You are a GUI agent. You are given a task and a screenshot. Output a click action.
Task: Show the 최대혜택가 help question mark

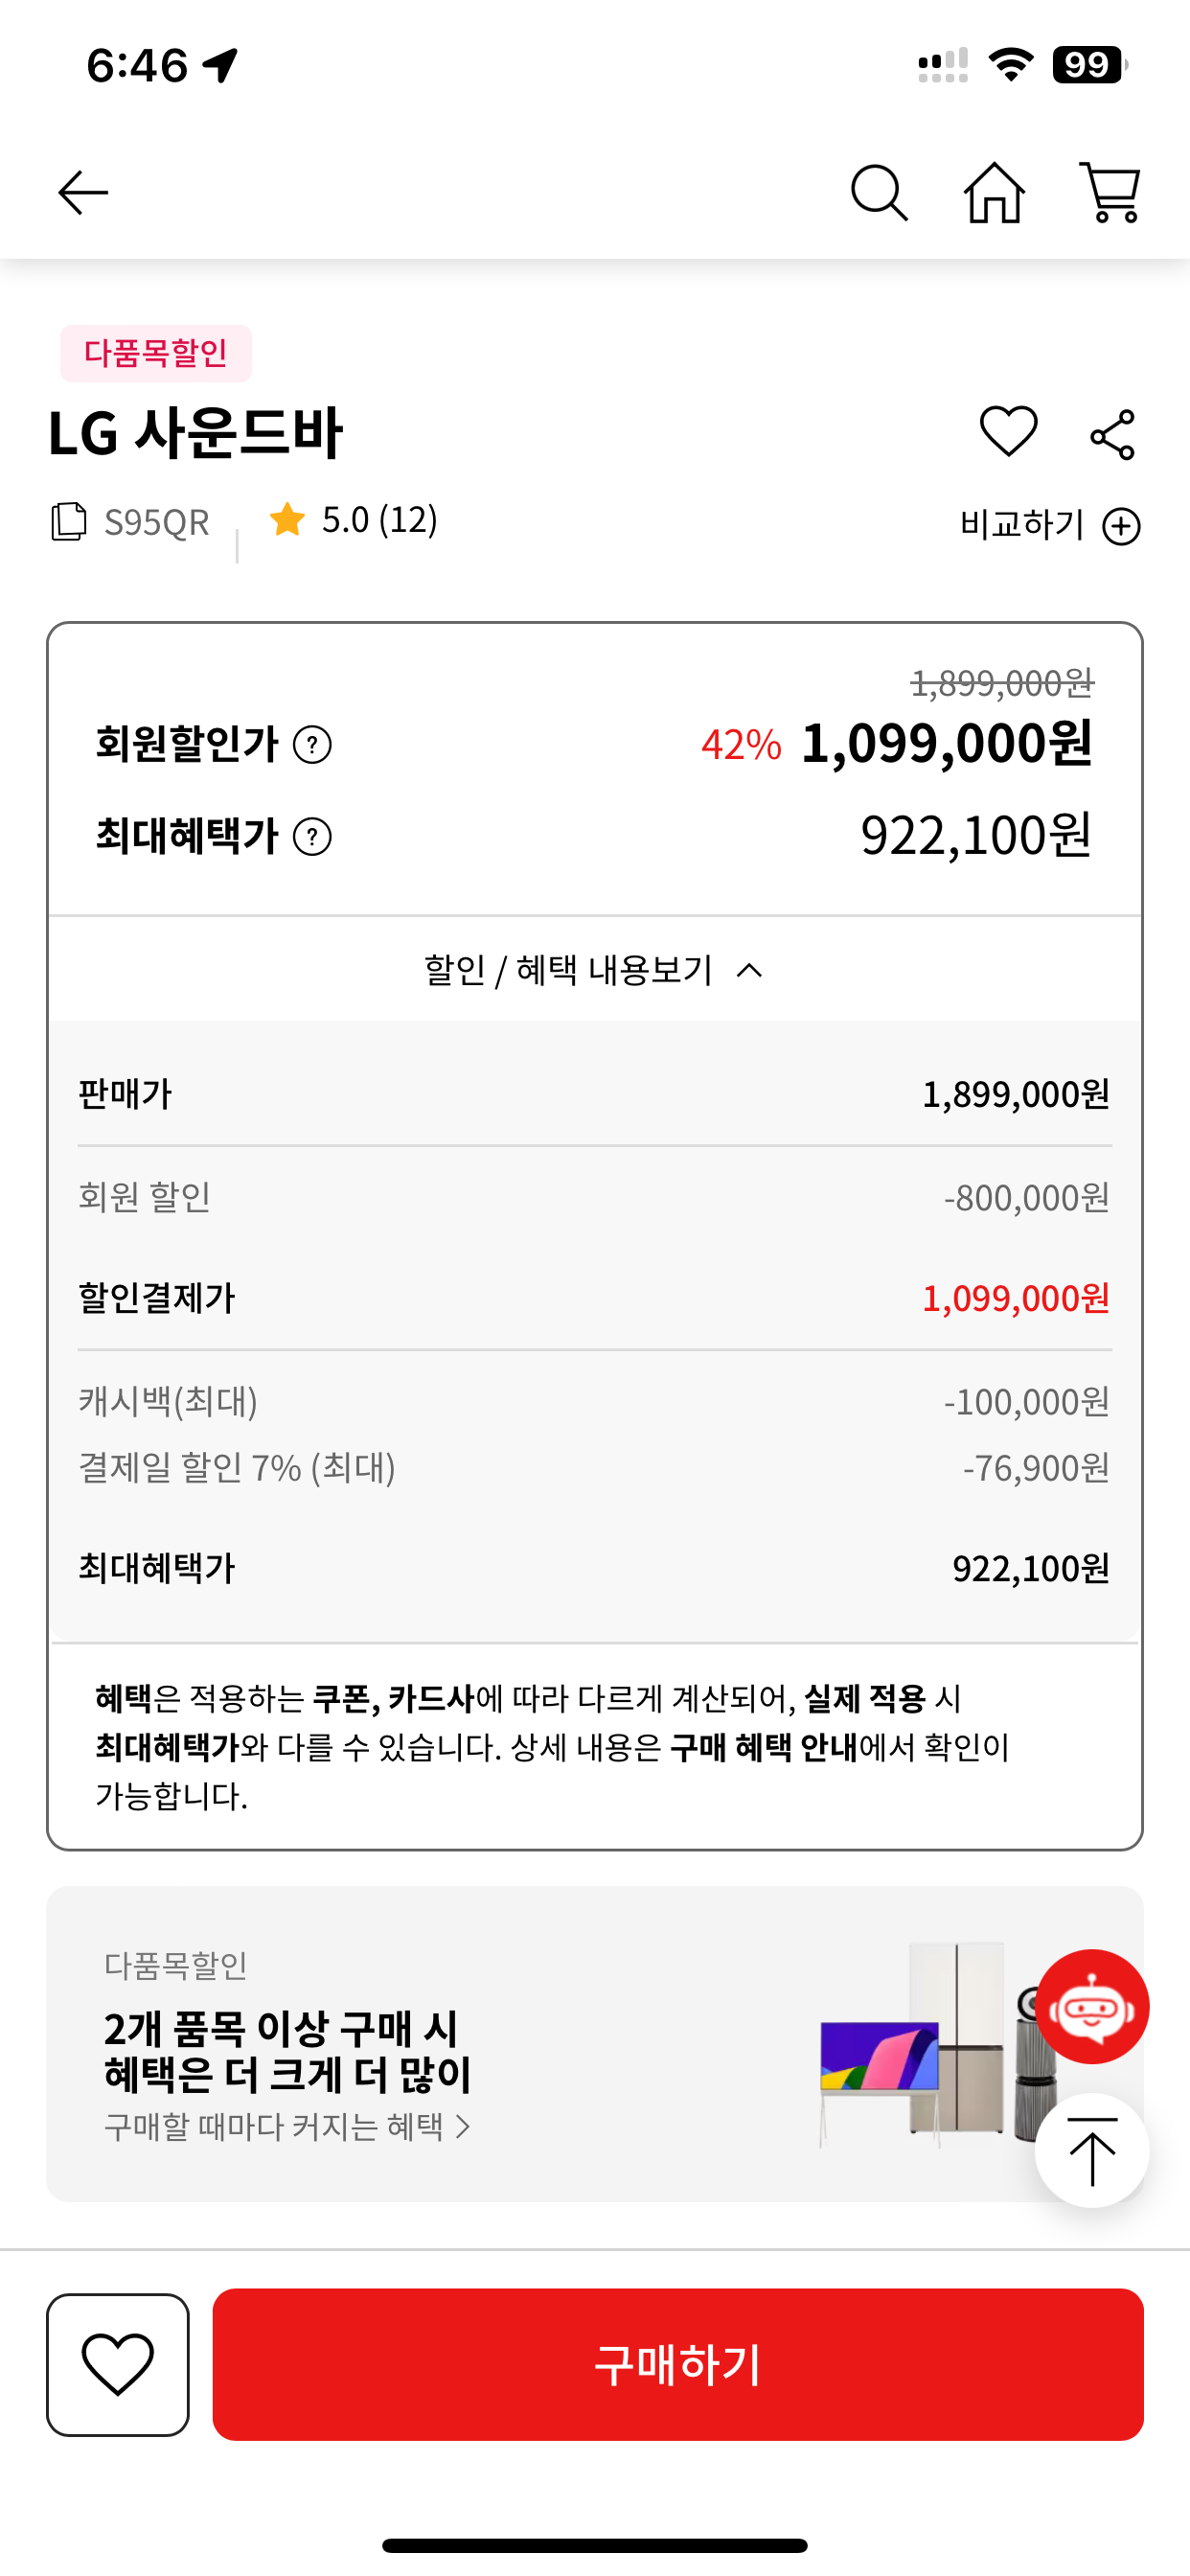click(x=312, y=837)
